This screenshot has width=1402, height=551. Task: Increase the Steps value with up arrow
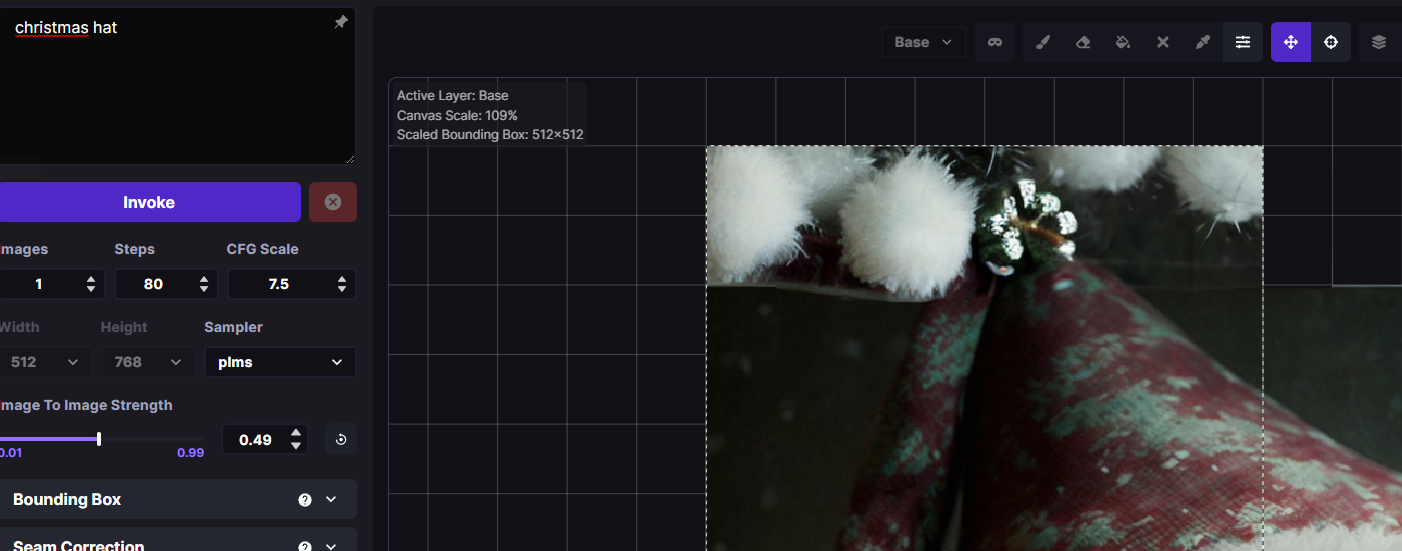pos(204,279)
